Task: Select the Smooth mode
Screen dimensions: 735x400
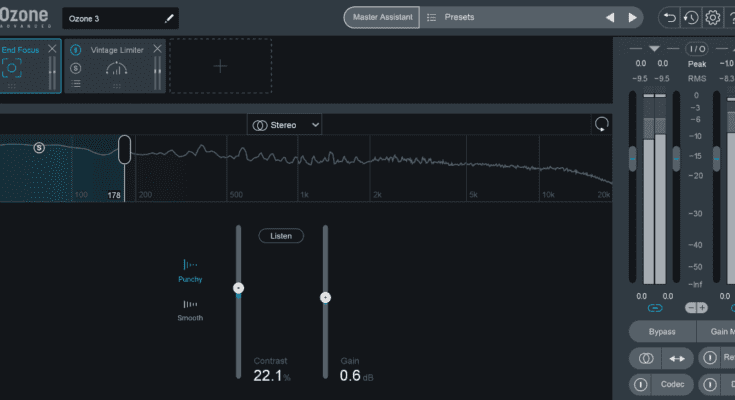Action: point(190,310)
